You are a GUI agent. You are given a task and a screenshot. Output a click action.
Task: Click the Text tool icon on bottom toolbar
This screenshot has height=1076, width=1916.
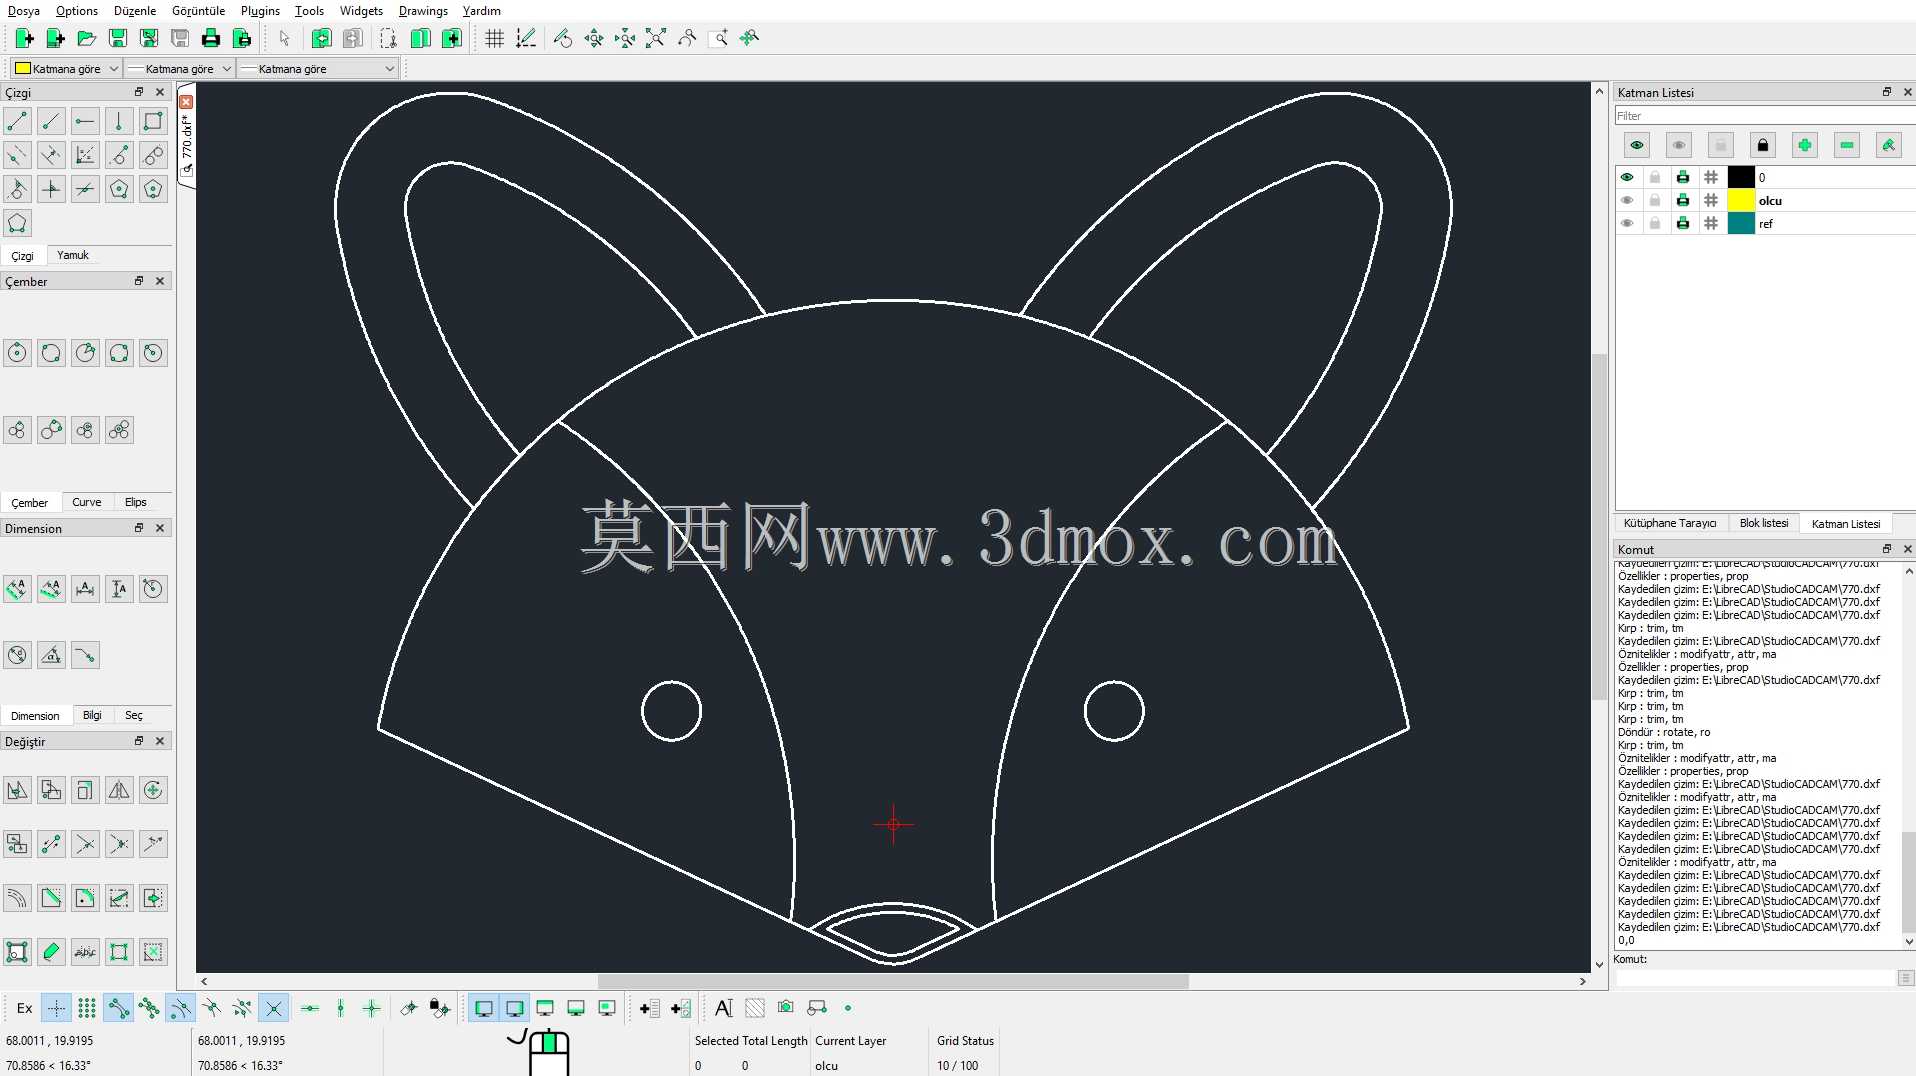click(724, 1008)
